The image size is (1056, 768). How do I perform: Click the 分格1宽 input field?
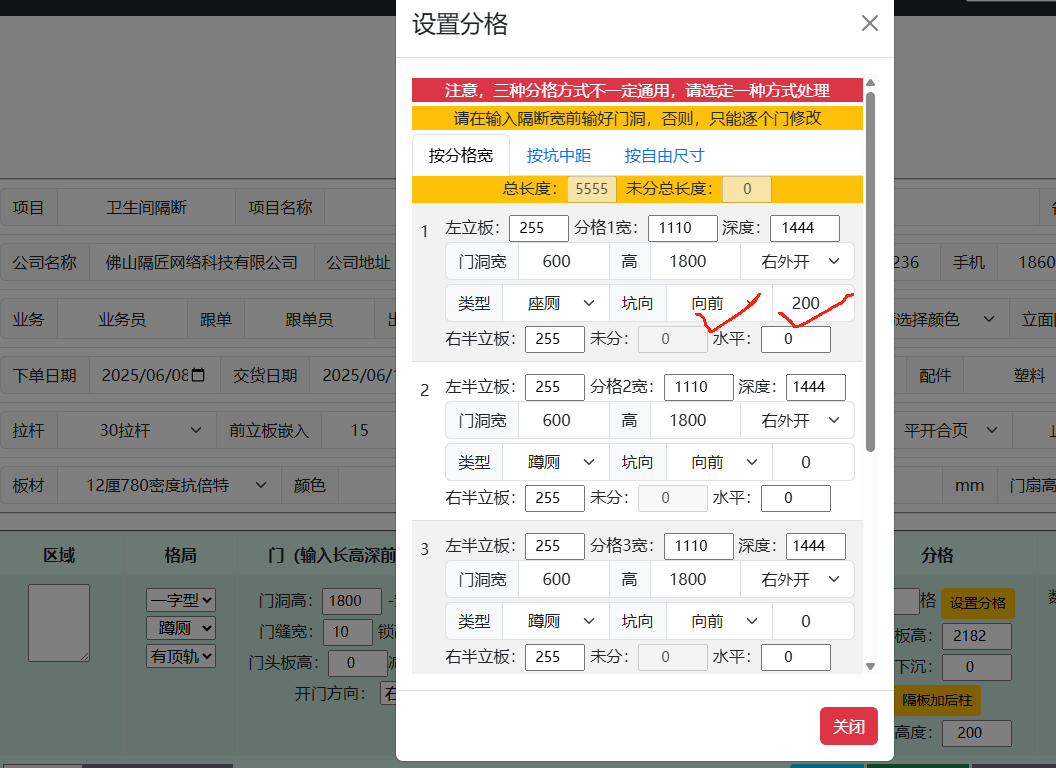pos(682,228)
